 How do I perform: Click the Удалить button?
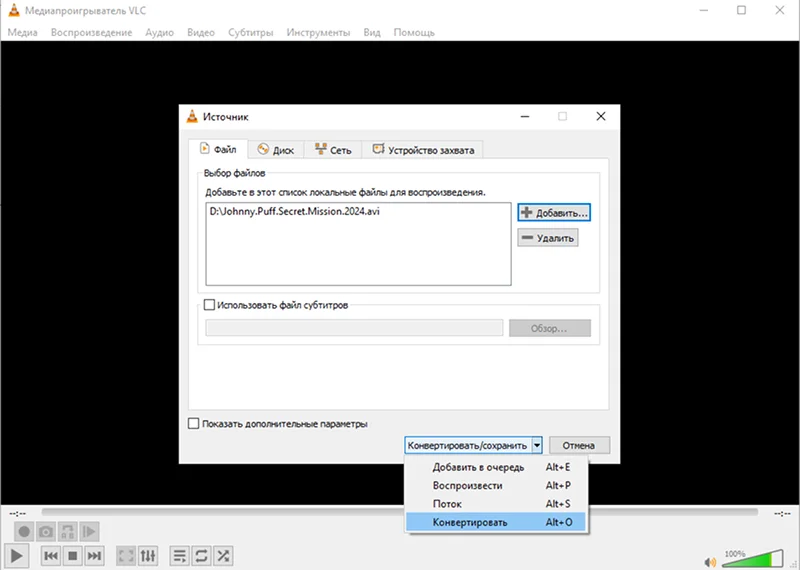point(548,238)
